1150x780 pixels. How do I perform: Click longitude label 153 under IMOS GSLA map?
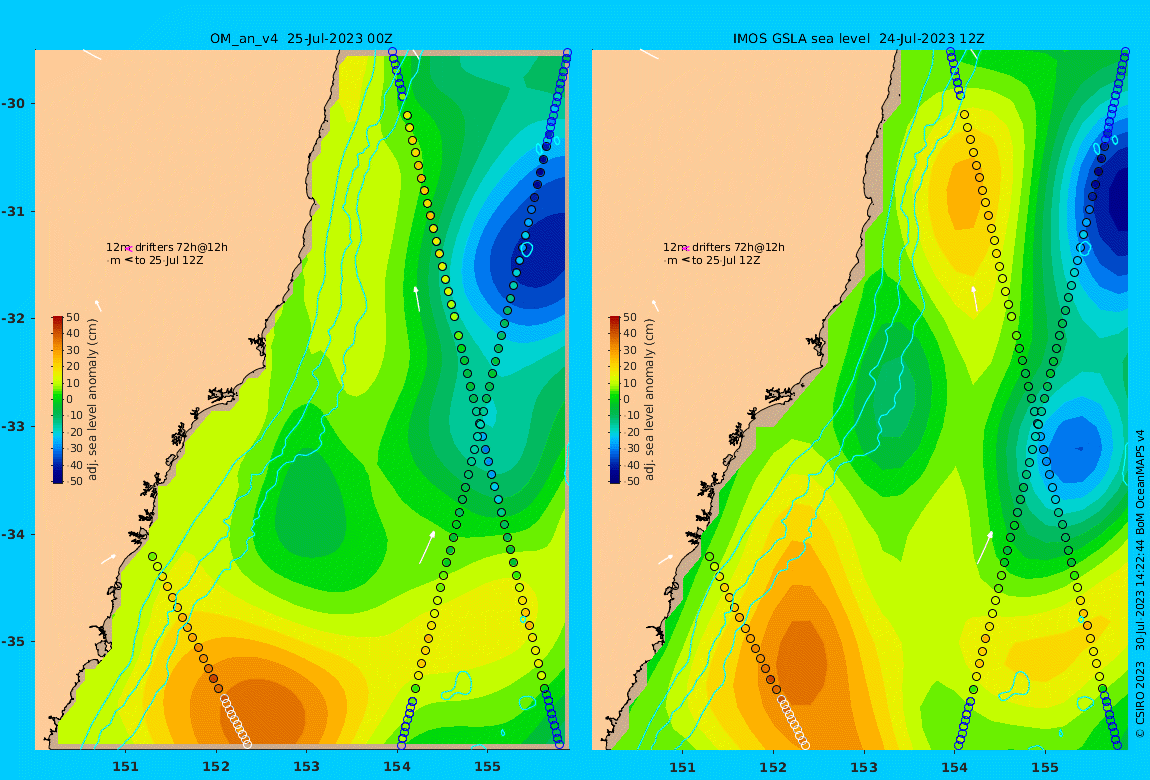coord(864,767)
